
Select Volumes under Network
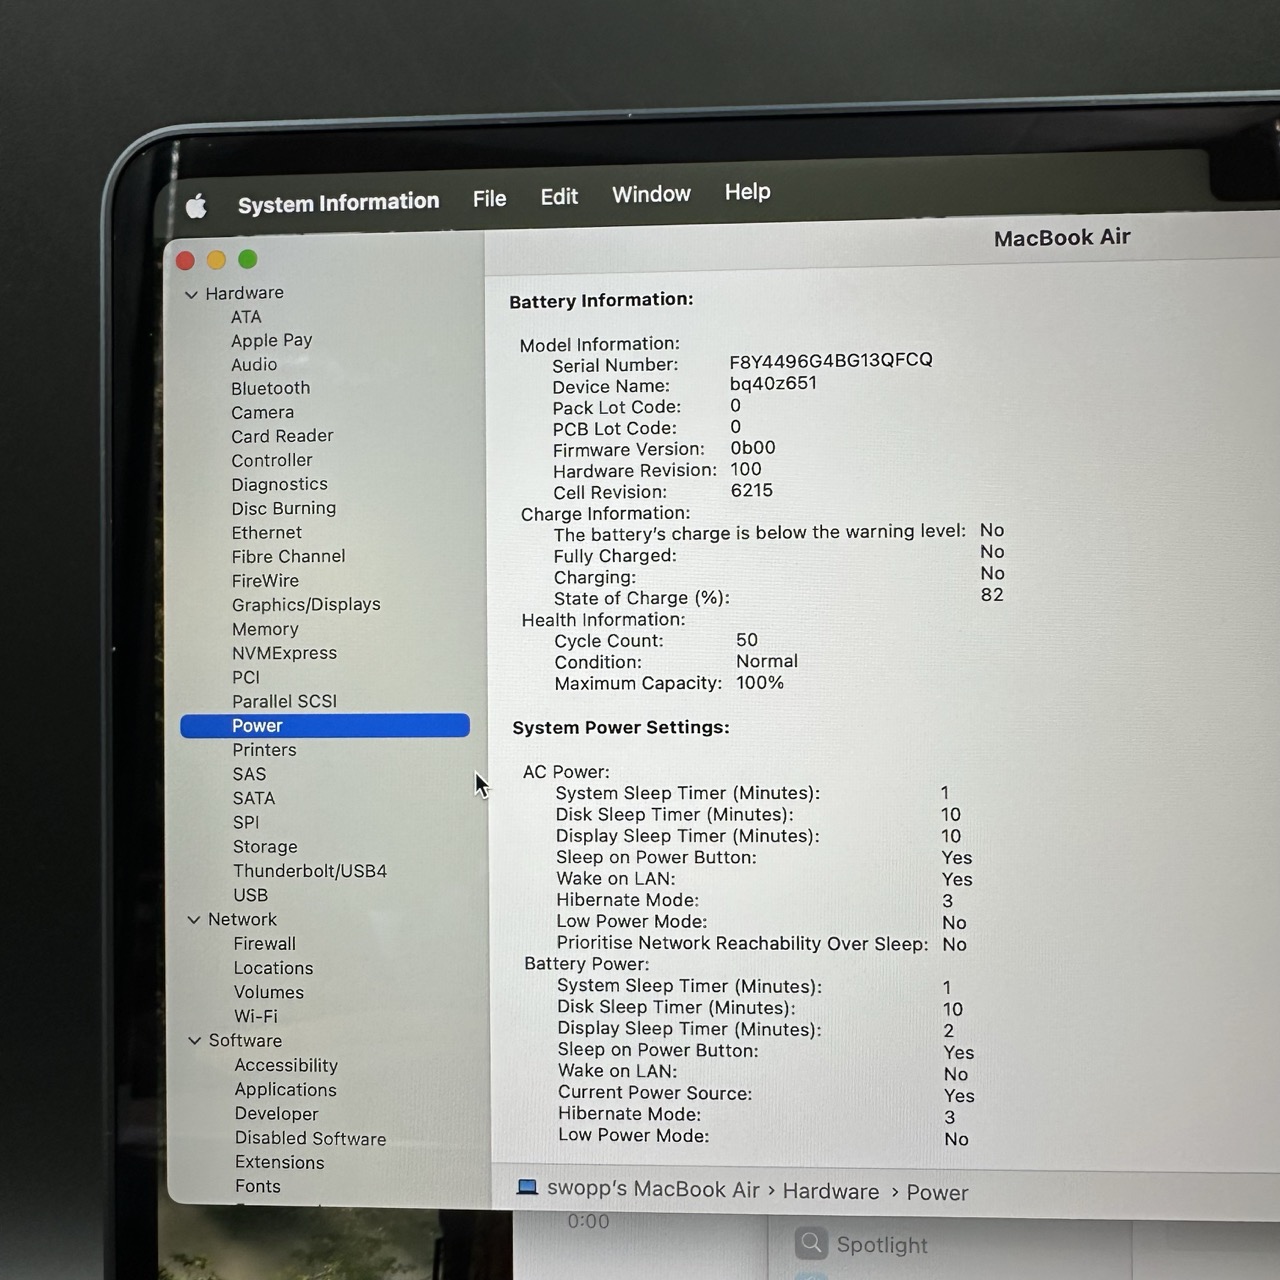pos(269,992)
